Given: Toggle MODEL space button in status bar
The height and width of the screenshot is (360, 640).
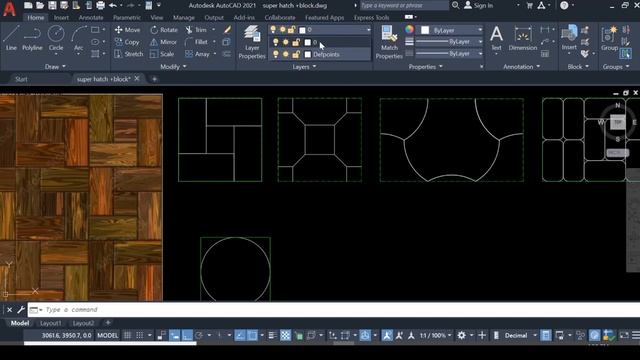Looking at the screenshot, I should coord(107,335).
